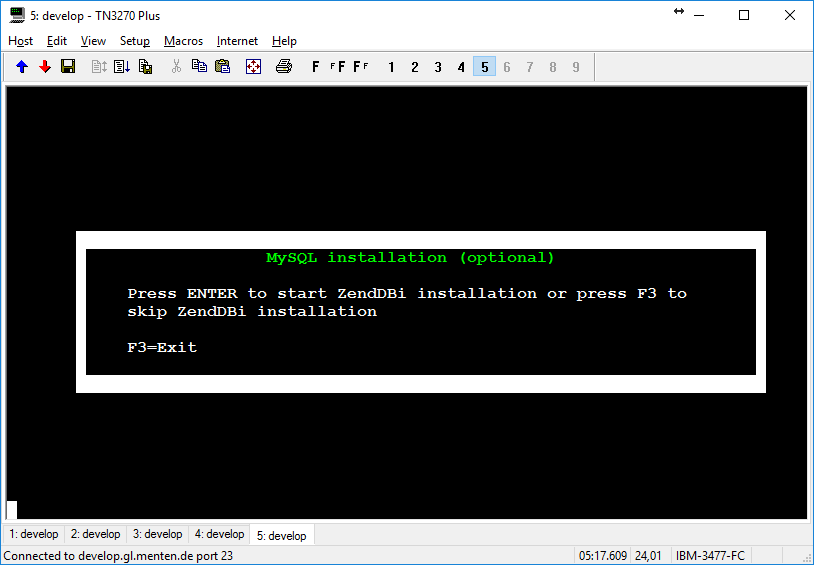814x565 pixels.
Task: Click the single large F font icon
Action: 316,67
